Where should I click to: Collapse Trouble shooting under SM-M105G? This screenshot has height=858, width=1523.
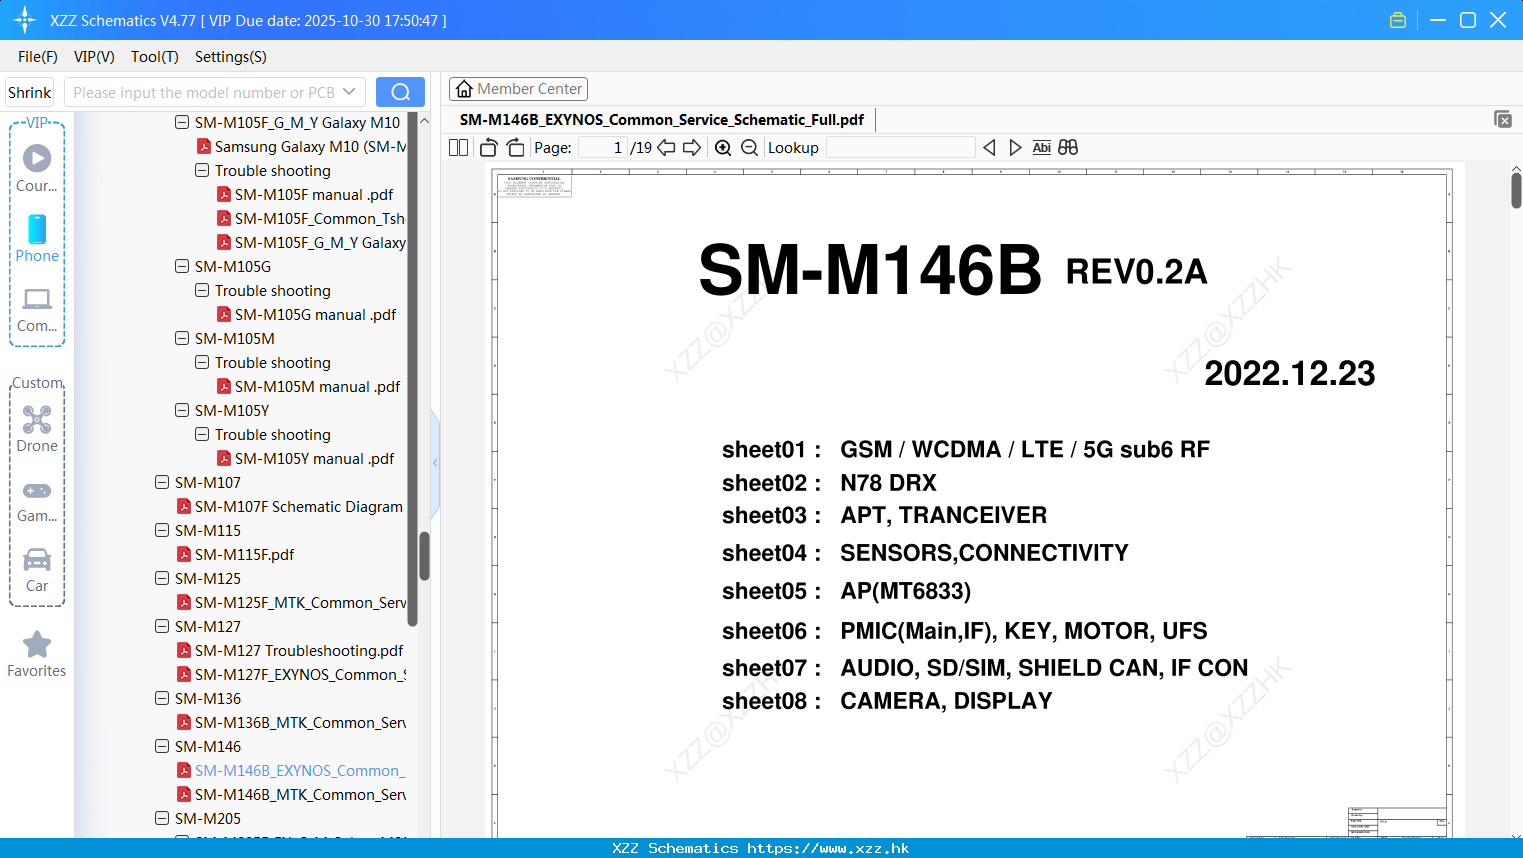tap(202, 290)
